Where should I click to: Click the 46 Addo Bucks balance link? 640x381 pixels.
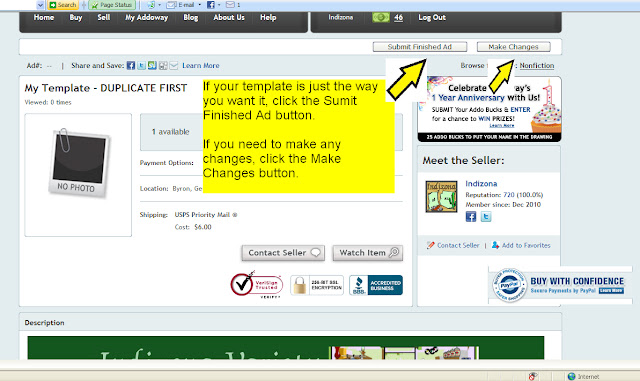click(398, 18)
